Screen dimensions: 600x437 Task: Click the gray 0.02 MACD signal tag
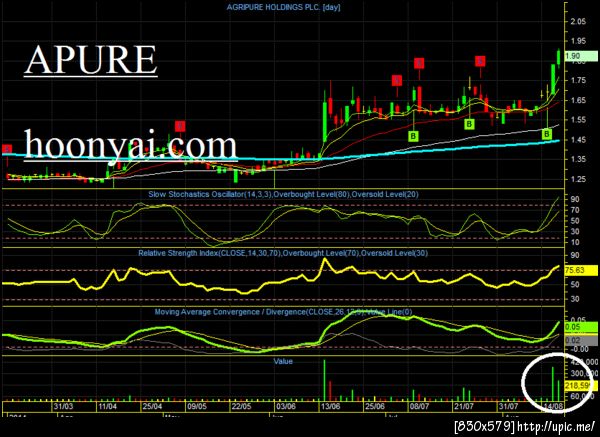[581, 340]
